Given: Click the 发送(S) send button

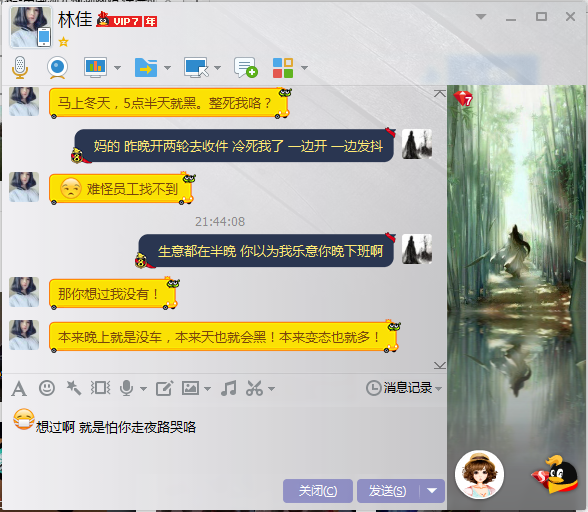Looking at the screenshot, I should [387, 491].
